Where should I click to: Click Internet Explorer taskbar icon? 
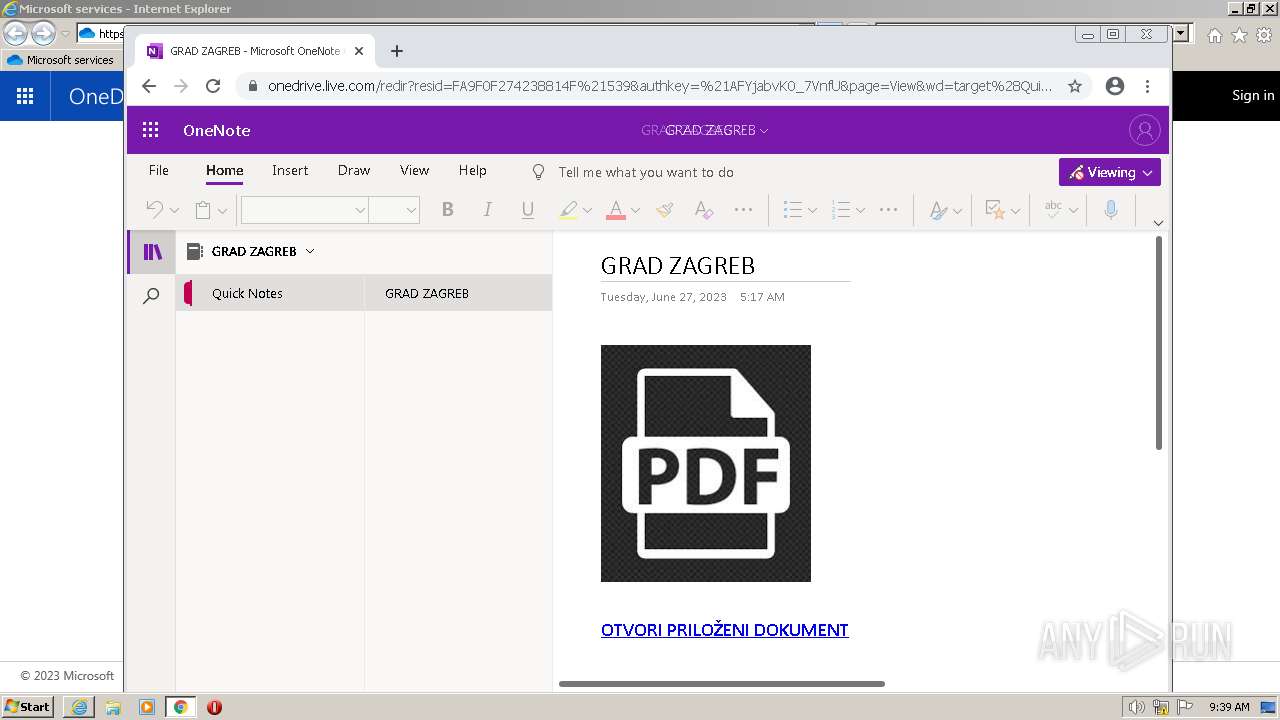click(x=79, y=707)
